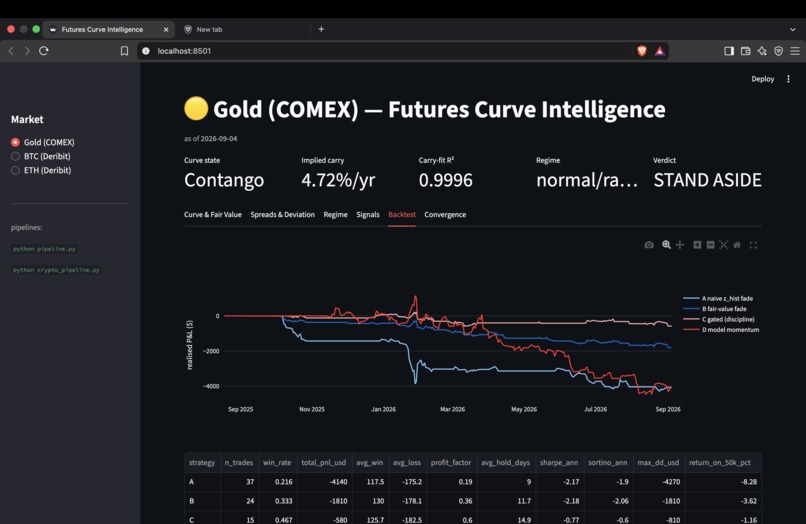Click the -4140 total PnL cell
806x524 pixels.
tap(324, 482)
